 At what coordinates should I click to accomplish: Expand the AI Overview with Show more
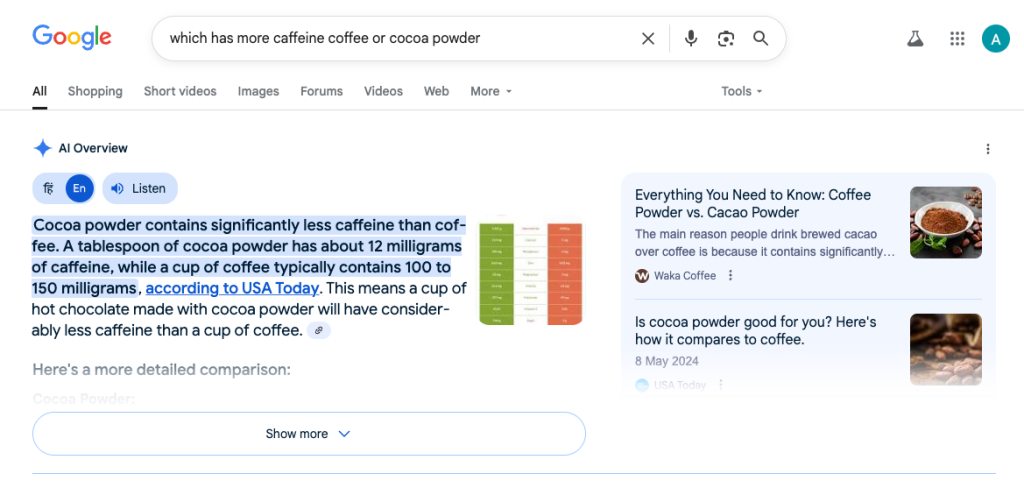(309, 433)
